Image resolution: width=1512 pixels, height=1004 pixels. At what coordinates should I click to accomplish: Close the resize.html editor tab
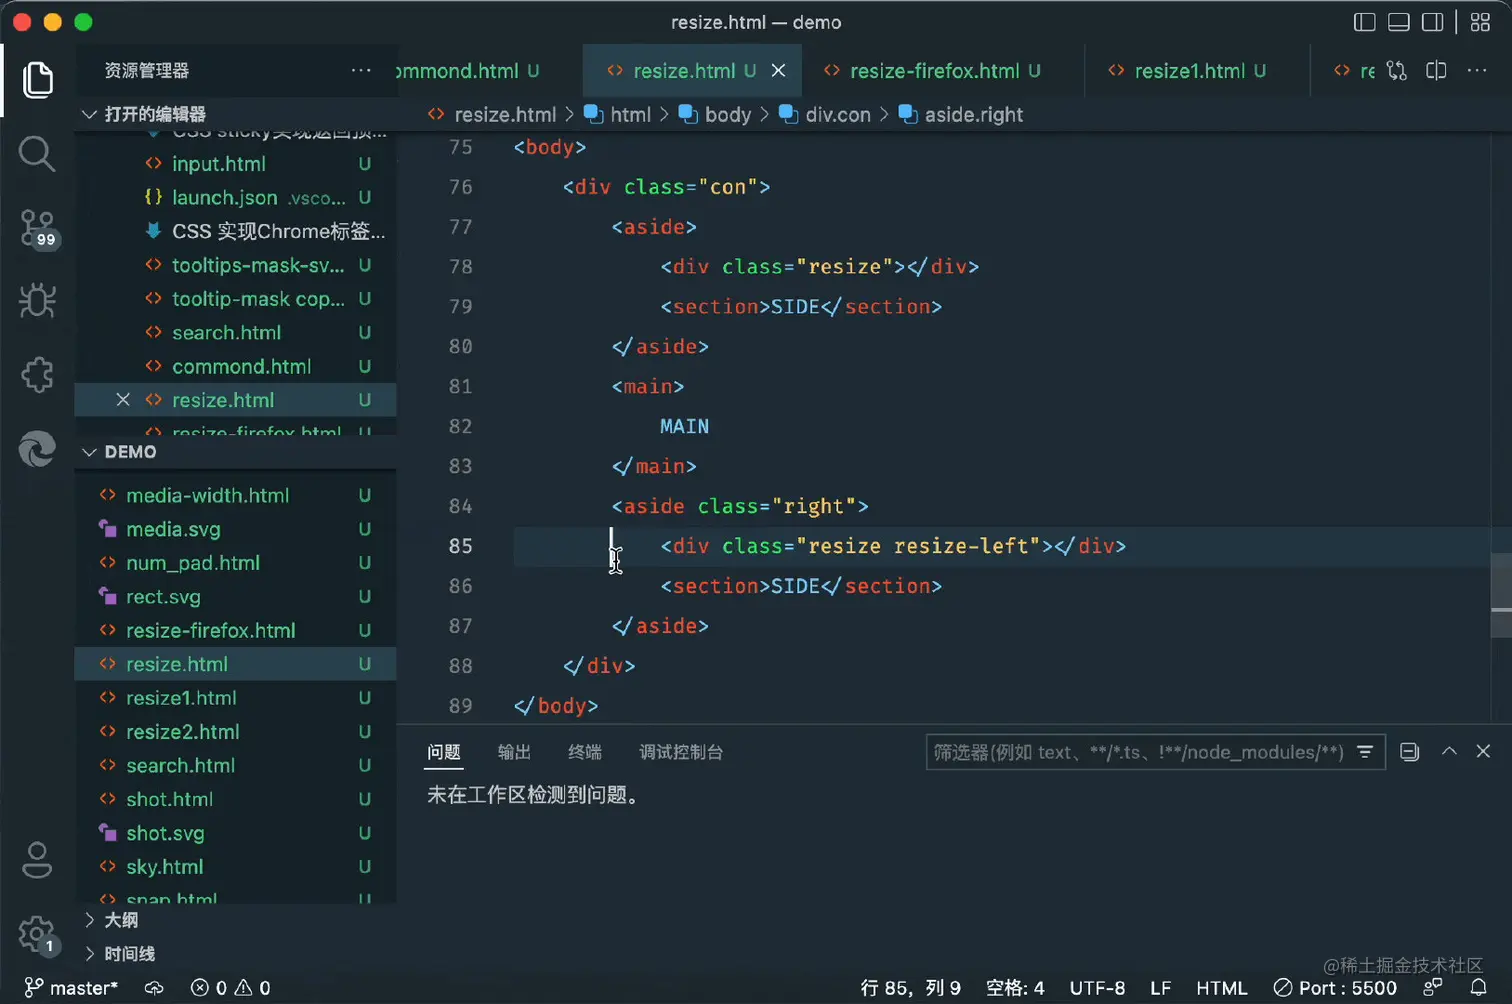(x=778, y=70)
